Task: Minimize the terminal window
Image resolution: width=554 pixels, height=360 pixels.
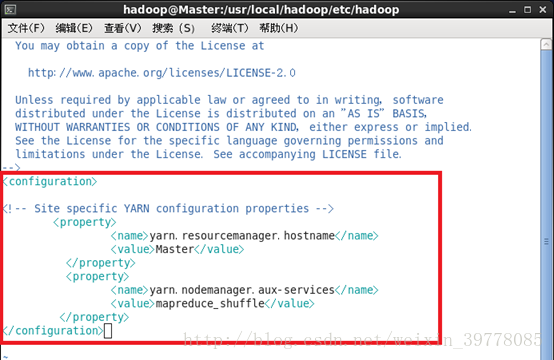Action: point(512,10)
